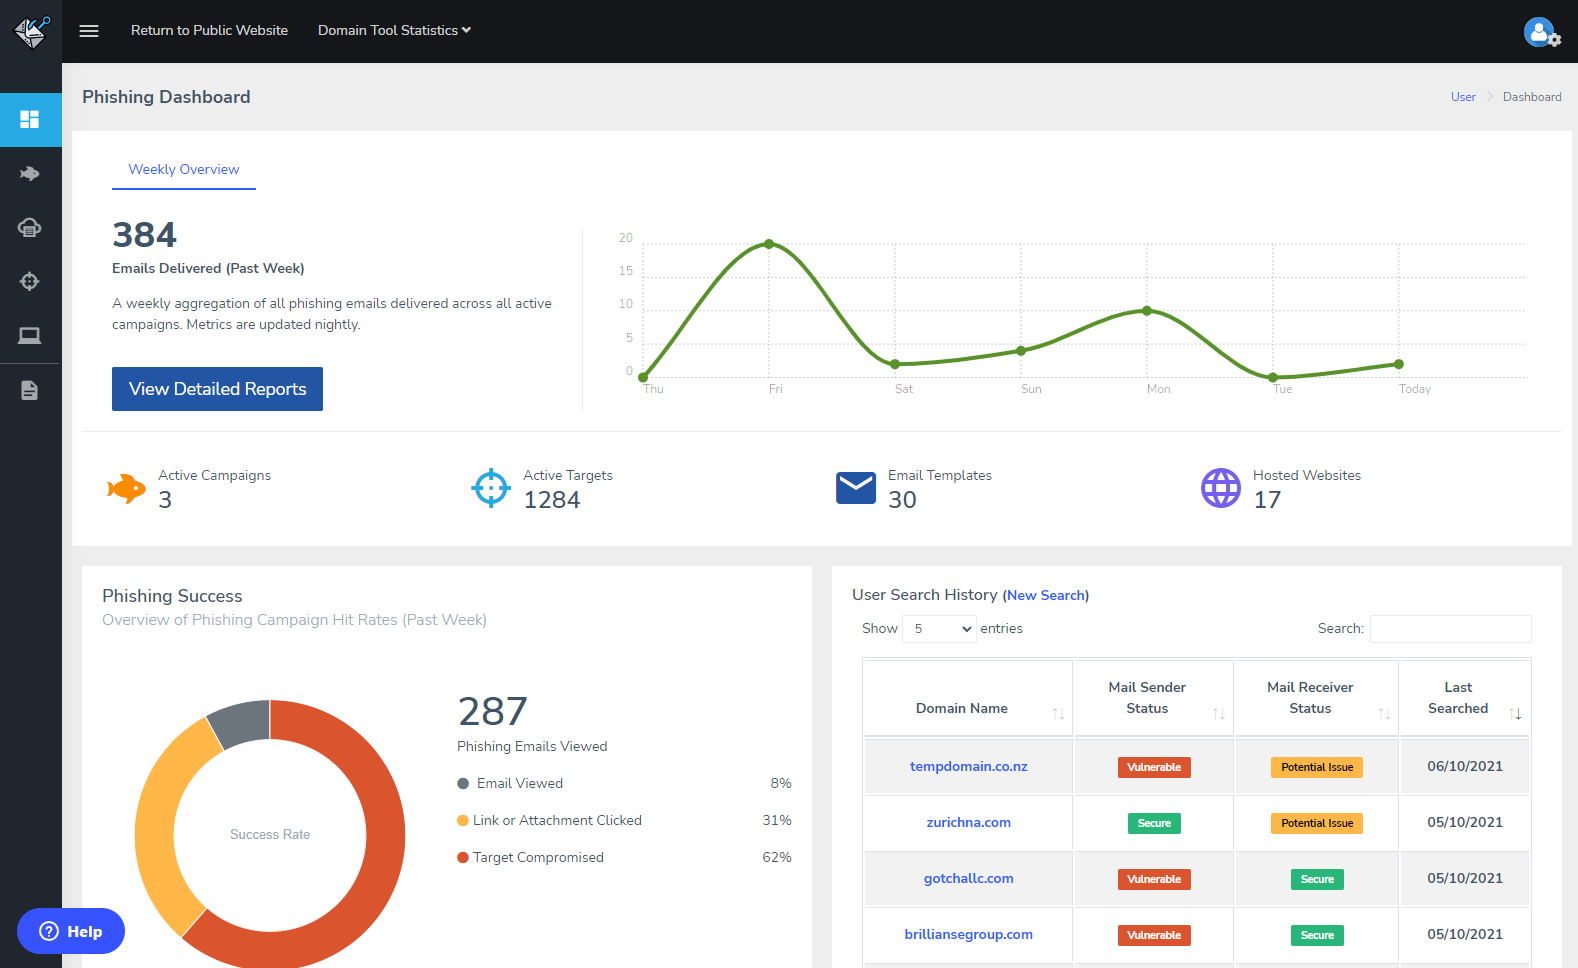
Task: Click Potential Issue badge for tempdomain.co.nz
Action: tap(1317, 767)
